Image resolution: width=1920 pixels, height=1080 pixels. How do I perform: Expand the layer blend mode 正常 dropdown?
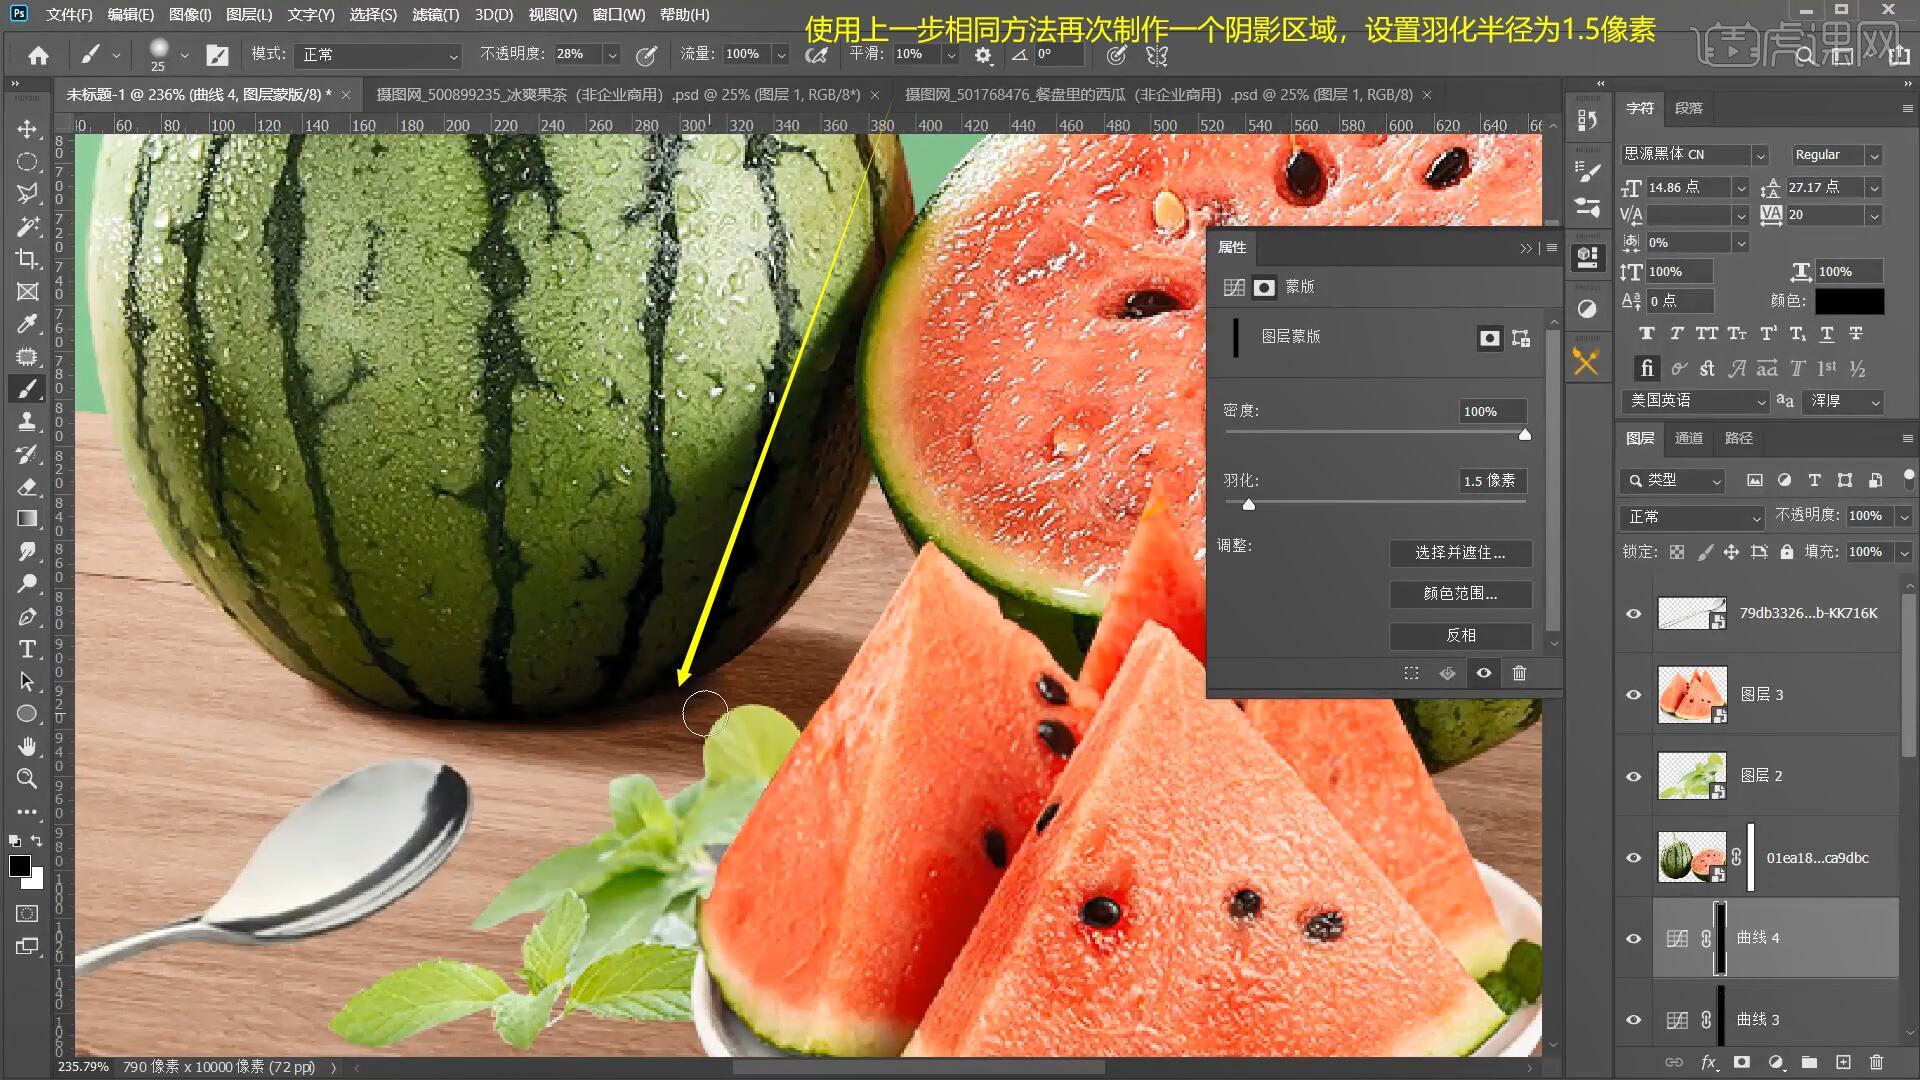point(1691,517)
